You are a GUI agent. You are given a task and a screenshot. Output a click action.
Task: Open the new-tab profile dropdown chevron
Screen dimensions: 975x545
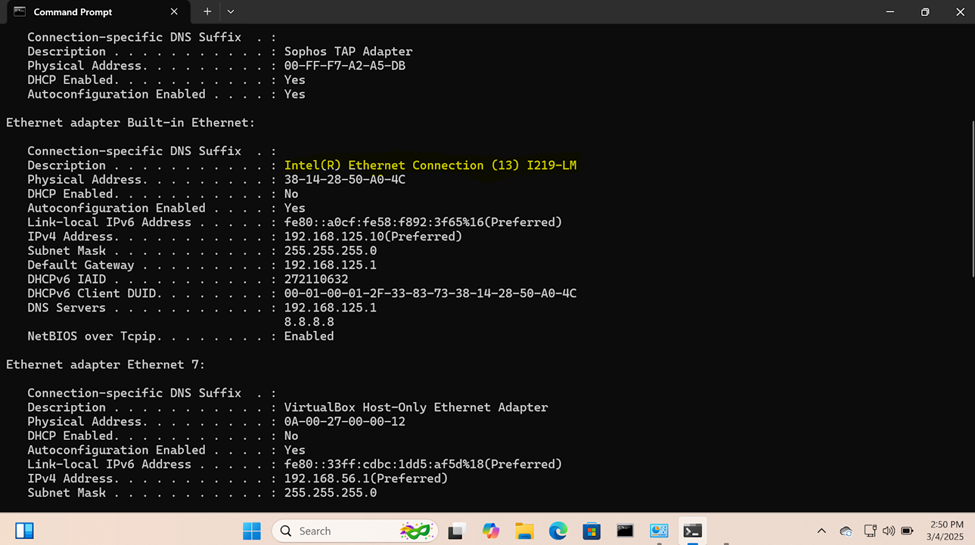(x=231, y=12)
